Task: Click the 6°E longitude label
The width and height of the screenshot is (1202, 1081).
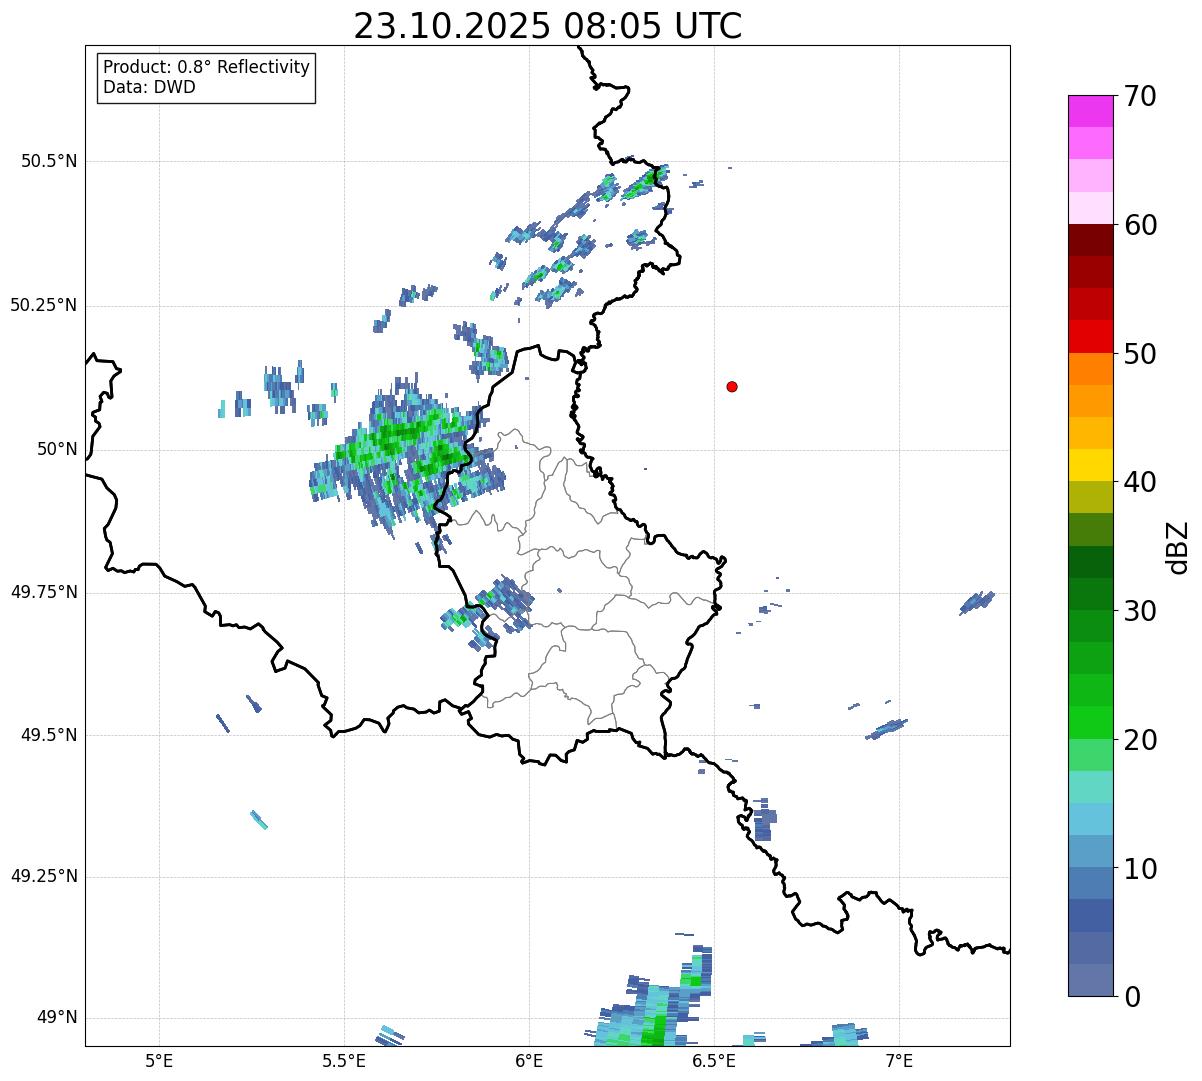Action: 529,1061
